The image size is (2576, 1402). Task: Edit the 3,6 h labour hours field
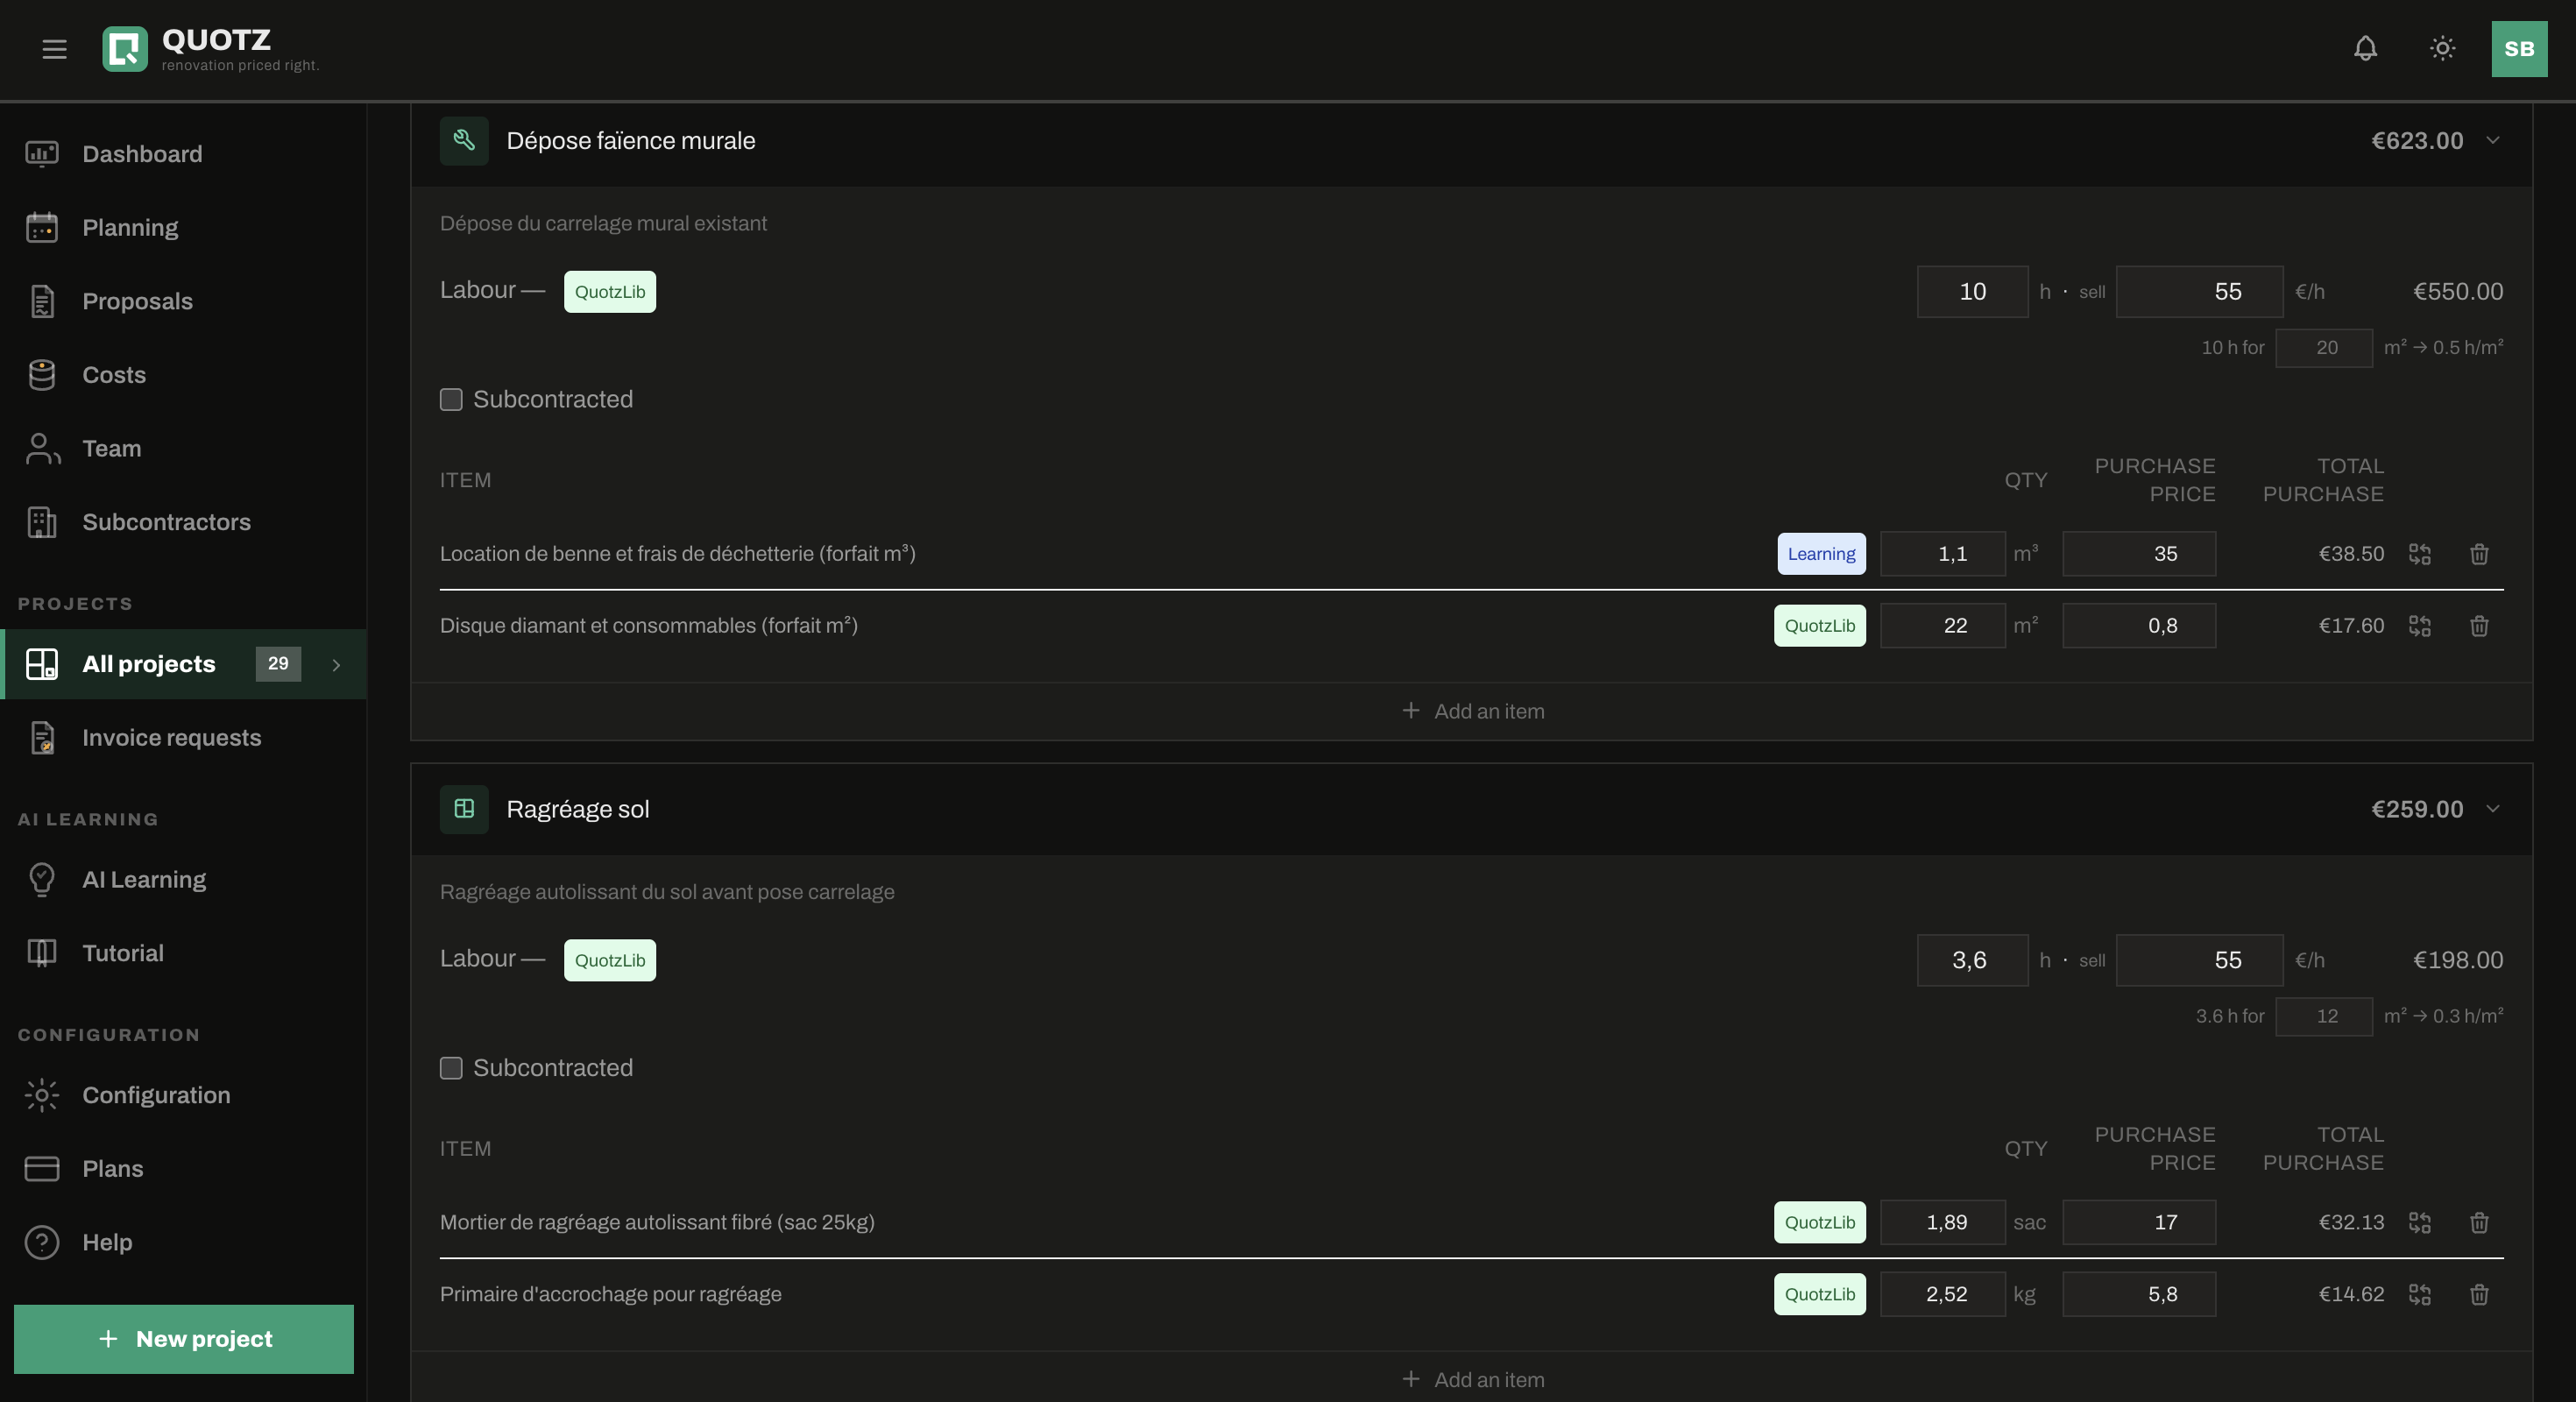tap(1972, 960)
